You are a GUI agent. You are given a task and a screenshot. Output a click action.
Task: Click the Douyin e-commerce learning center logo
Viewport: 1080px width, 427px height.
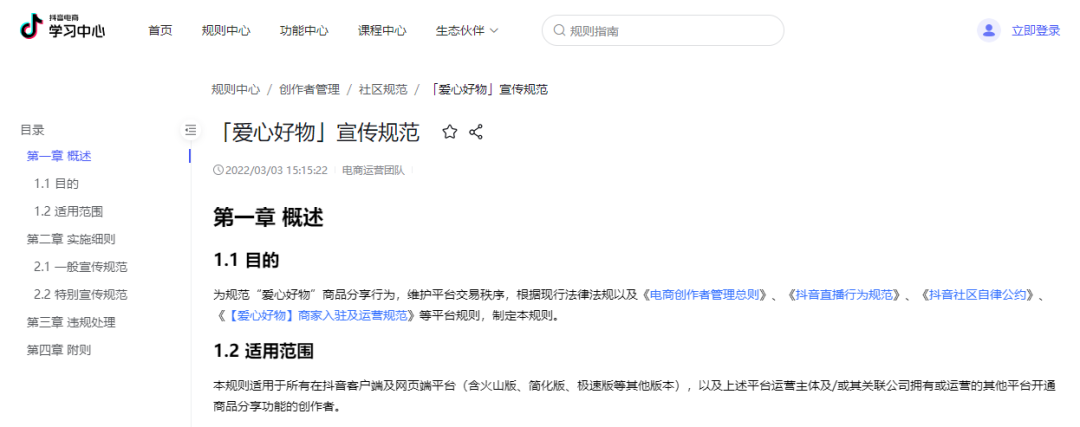pos(63,28)
